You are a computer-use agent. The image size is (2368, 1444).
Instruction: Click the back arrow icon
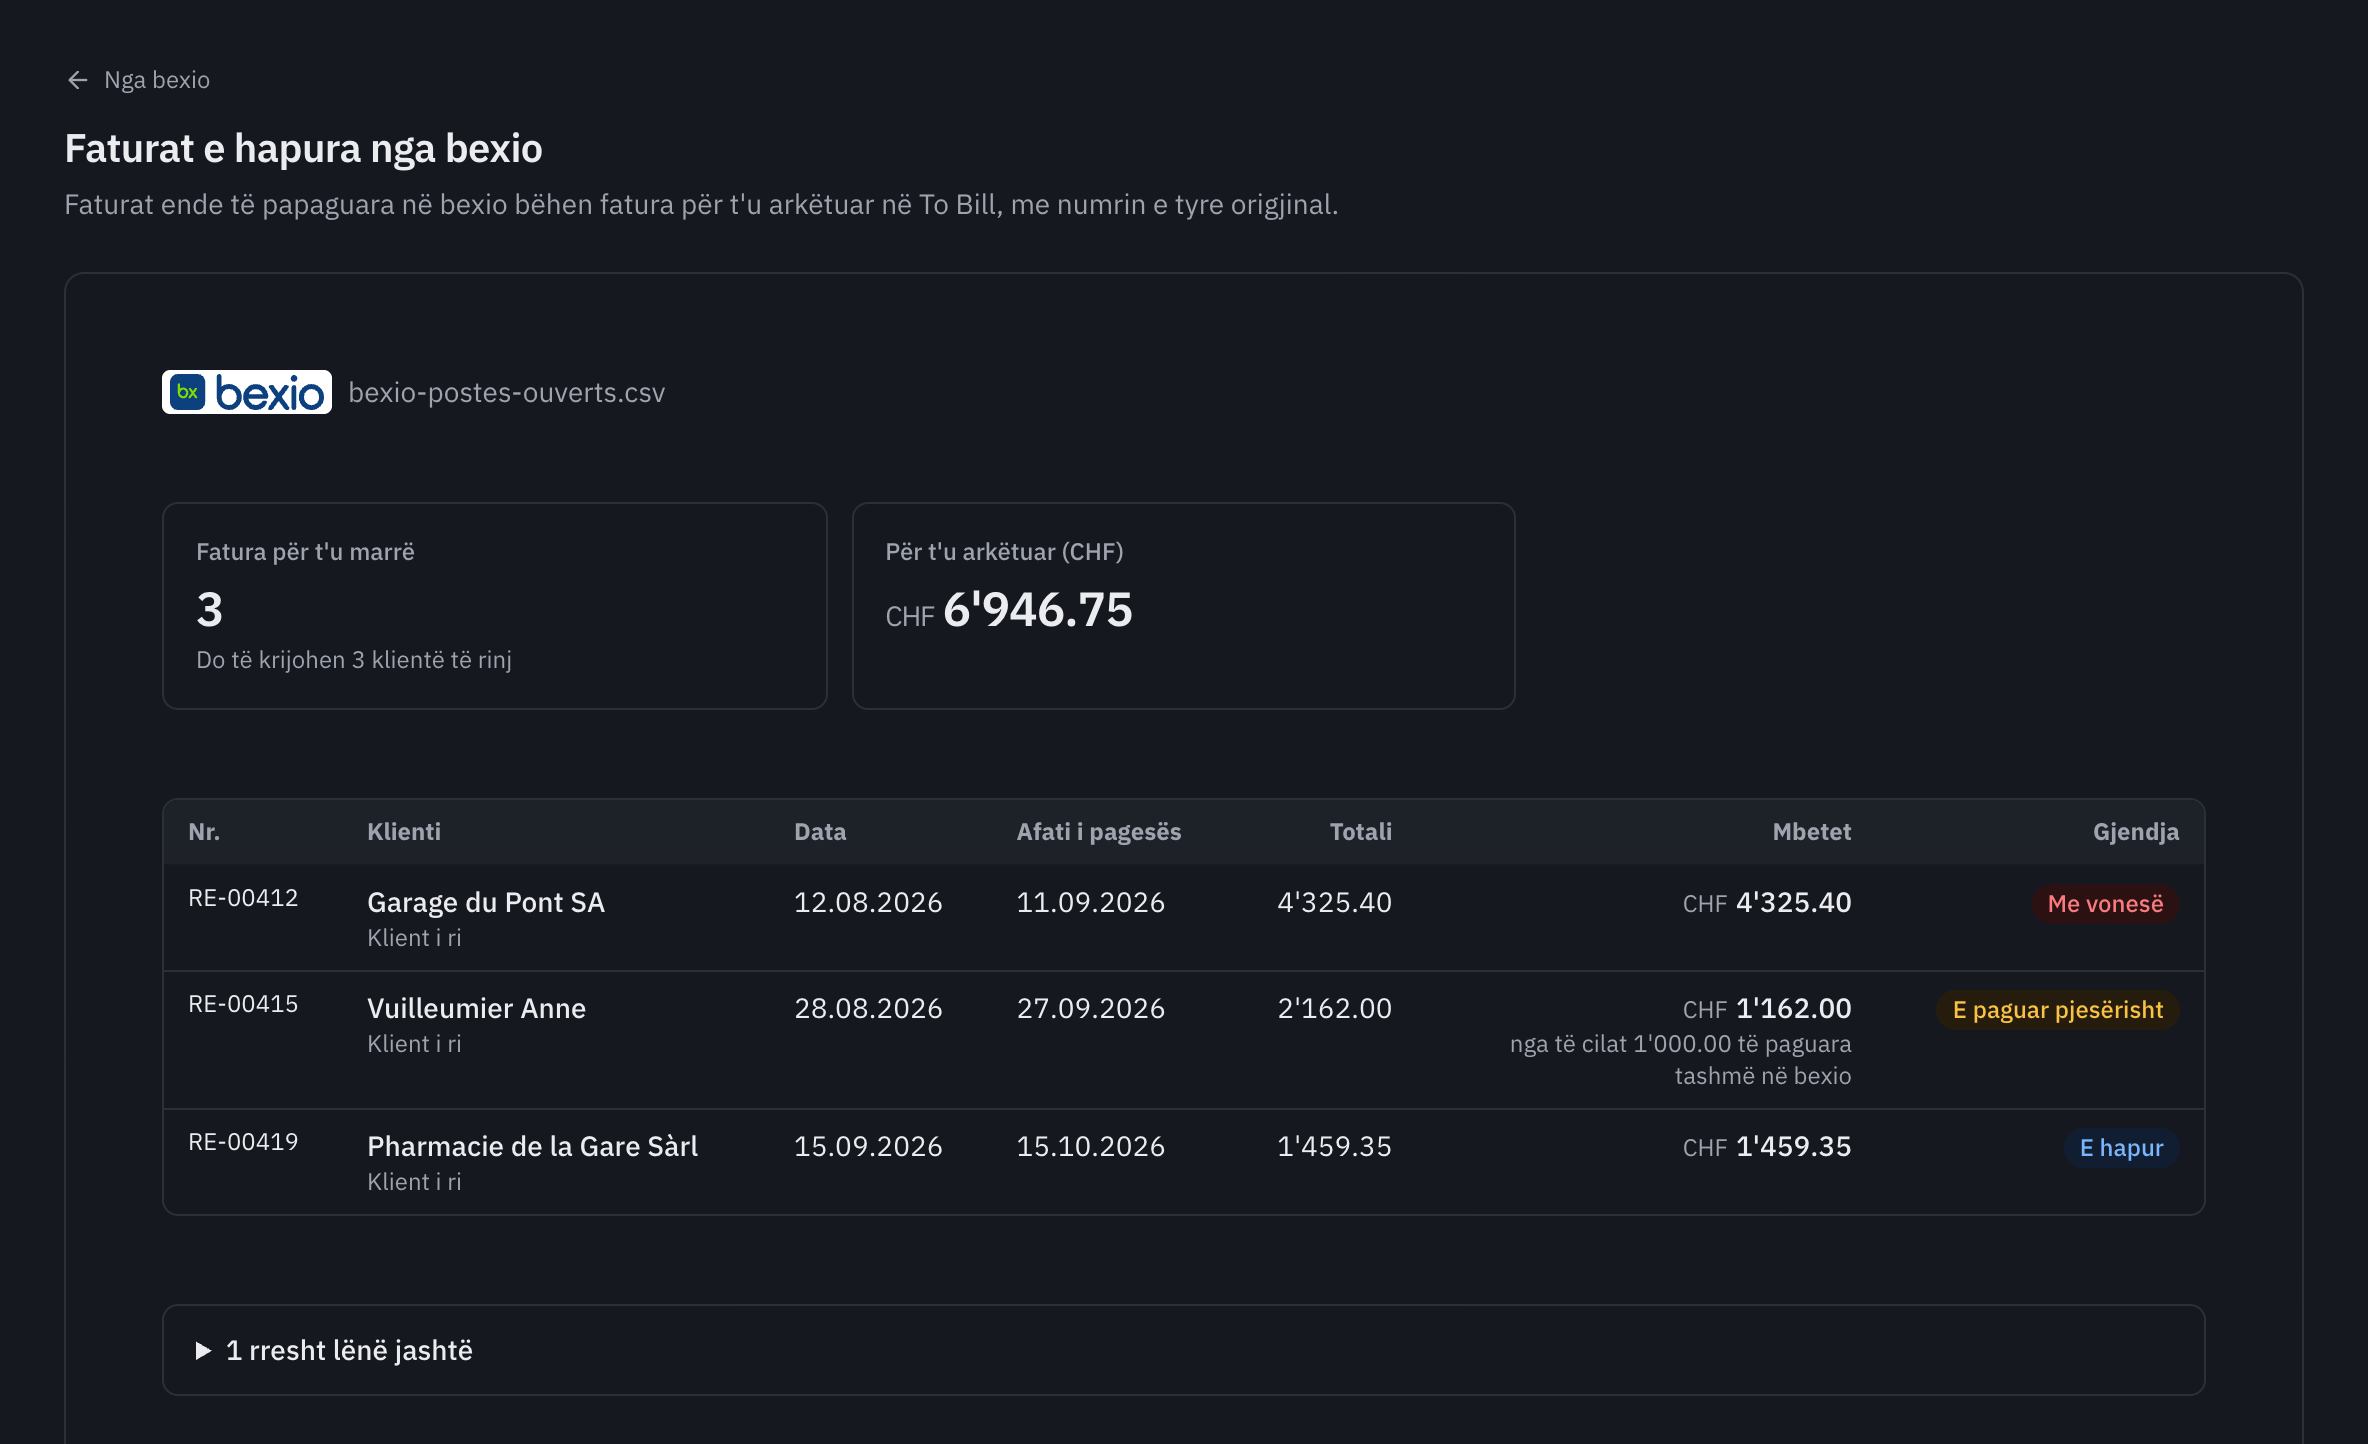point(77,80)
